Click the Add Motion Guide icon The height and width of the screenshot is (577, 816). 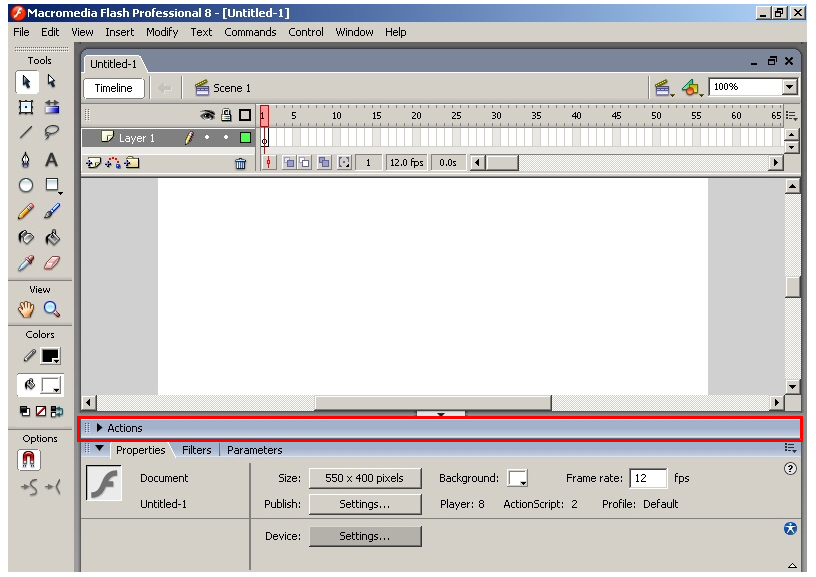click(x=112, y=163)
